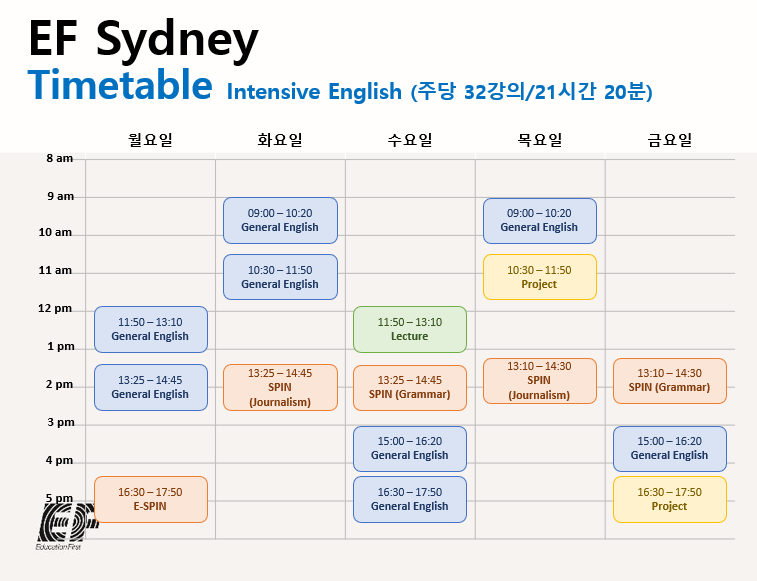
Task: Select Thursday 13:10 – 14:30 SPIN (Journalism) block
Action: pos(540,381)
